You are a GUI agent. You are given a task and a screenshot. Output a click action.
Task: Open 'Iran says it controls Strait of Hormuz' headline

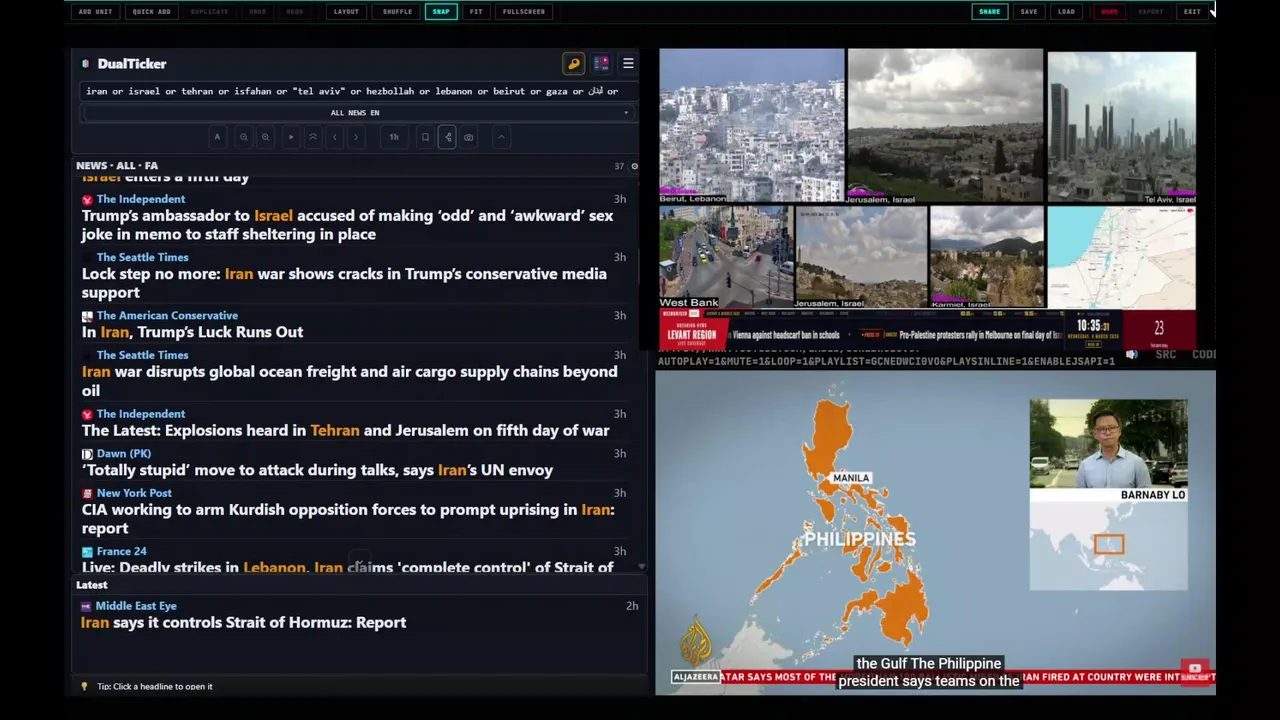[x=243, y=622]
